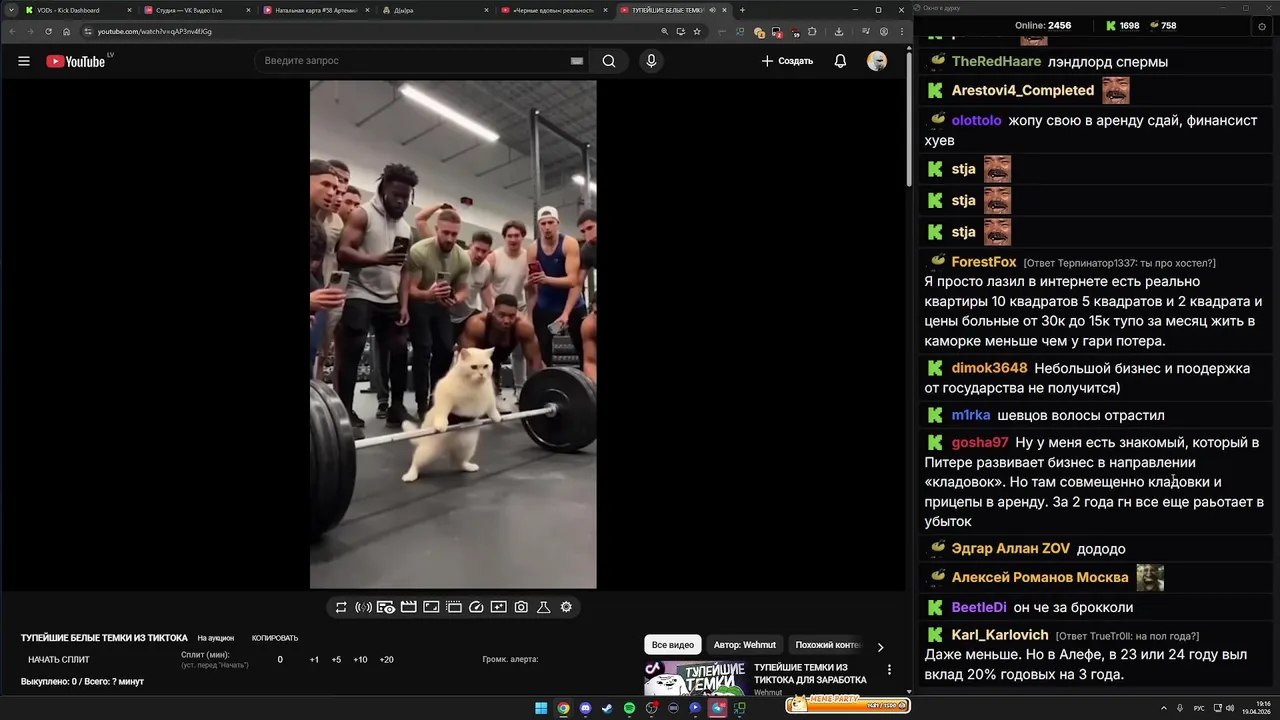Open chat settings gear in Окно в дурку
This screenshot has width=1280, height=720.
(x=1262, y=26)
